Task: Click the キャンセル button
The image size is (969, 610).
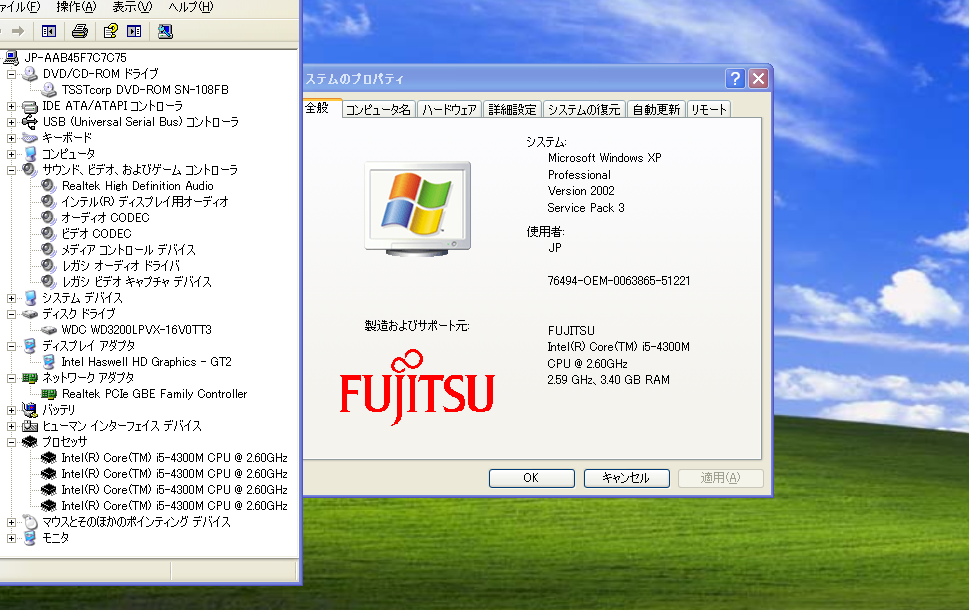Action: [627, 478]
